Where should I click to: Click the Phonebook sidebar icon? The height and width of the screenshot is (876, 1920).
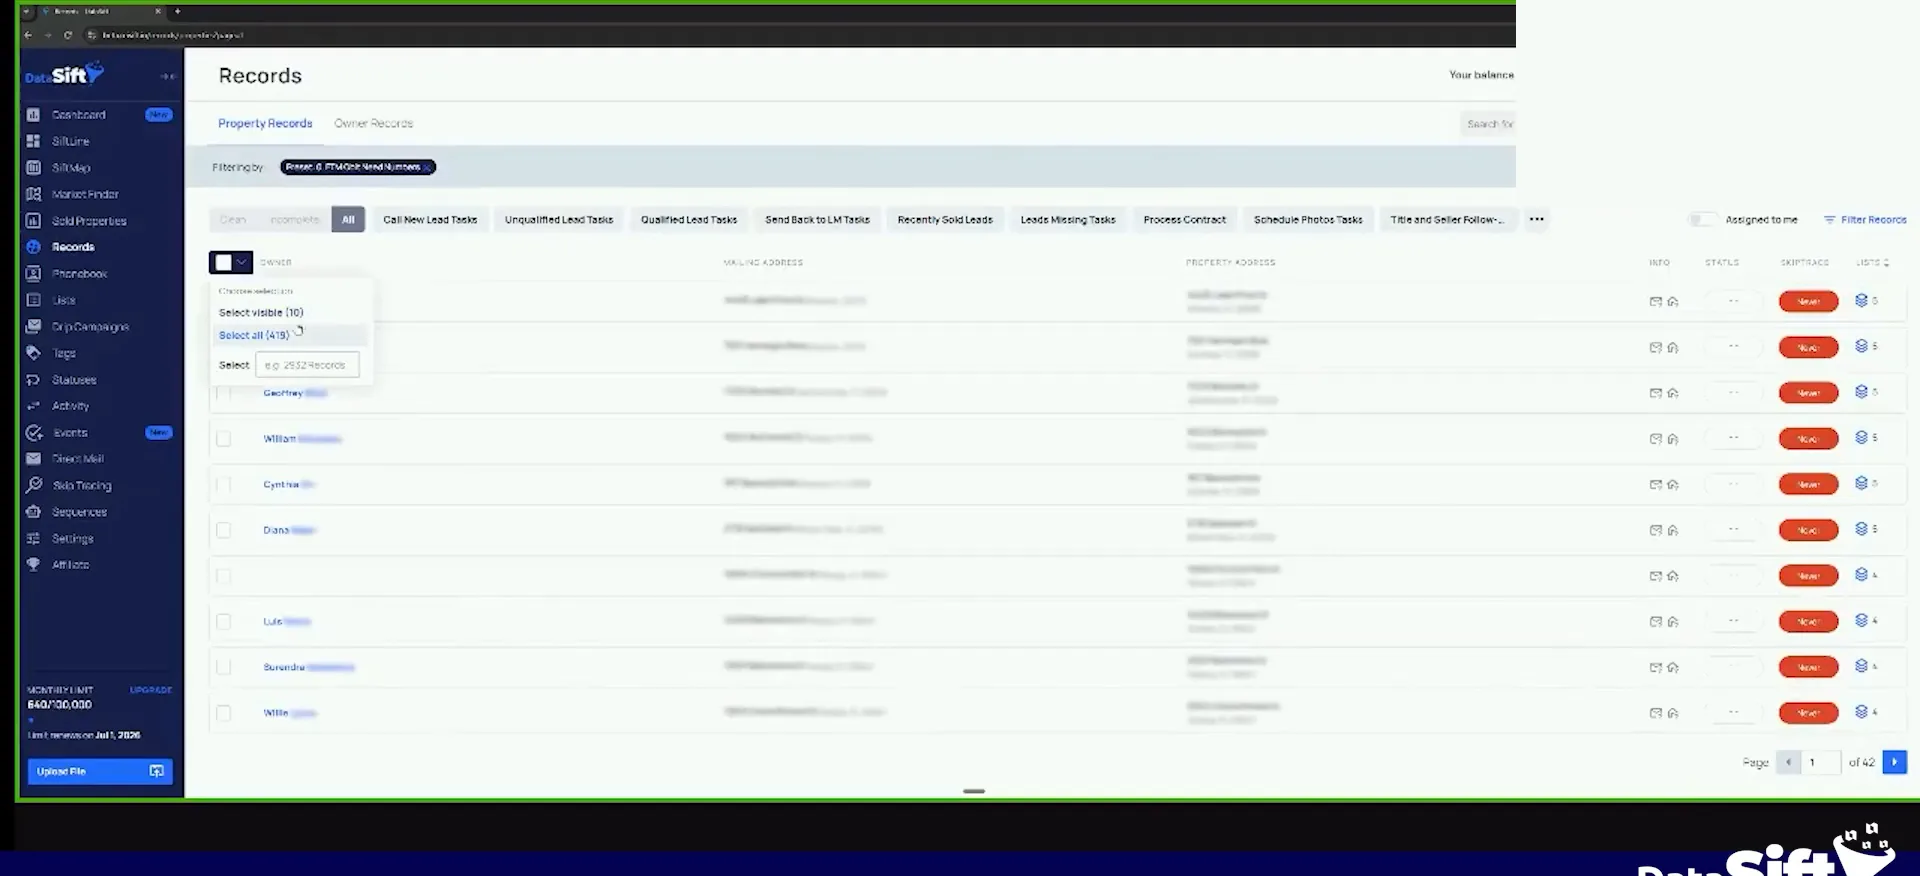33,274
